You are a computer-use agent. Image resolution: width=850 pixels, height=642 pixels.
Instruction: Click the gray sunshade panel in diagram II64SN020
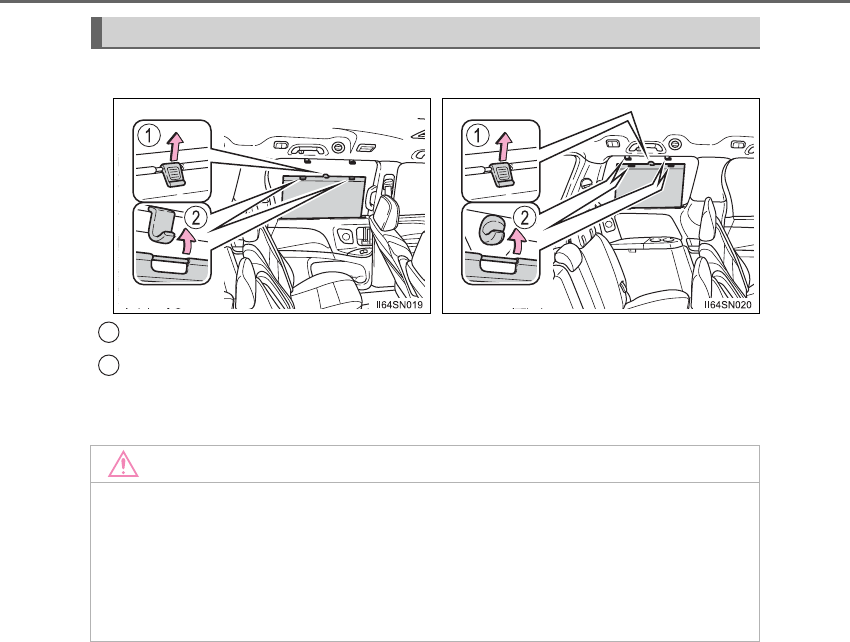click(x=651, y=184)
